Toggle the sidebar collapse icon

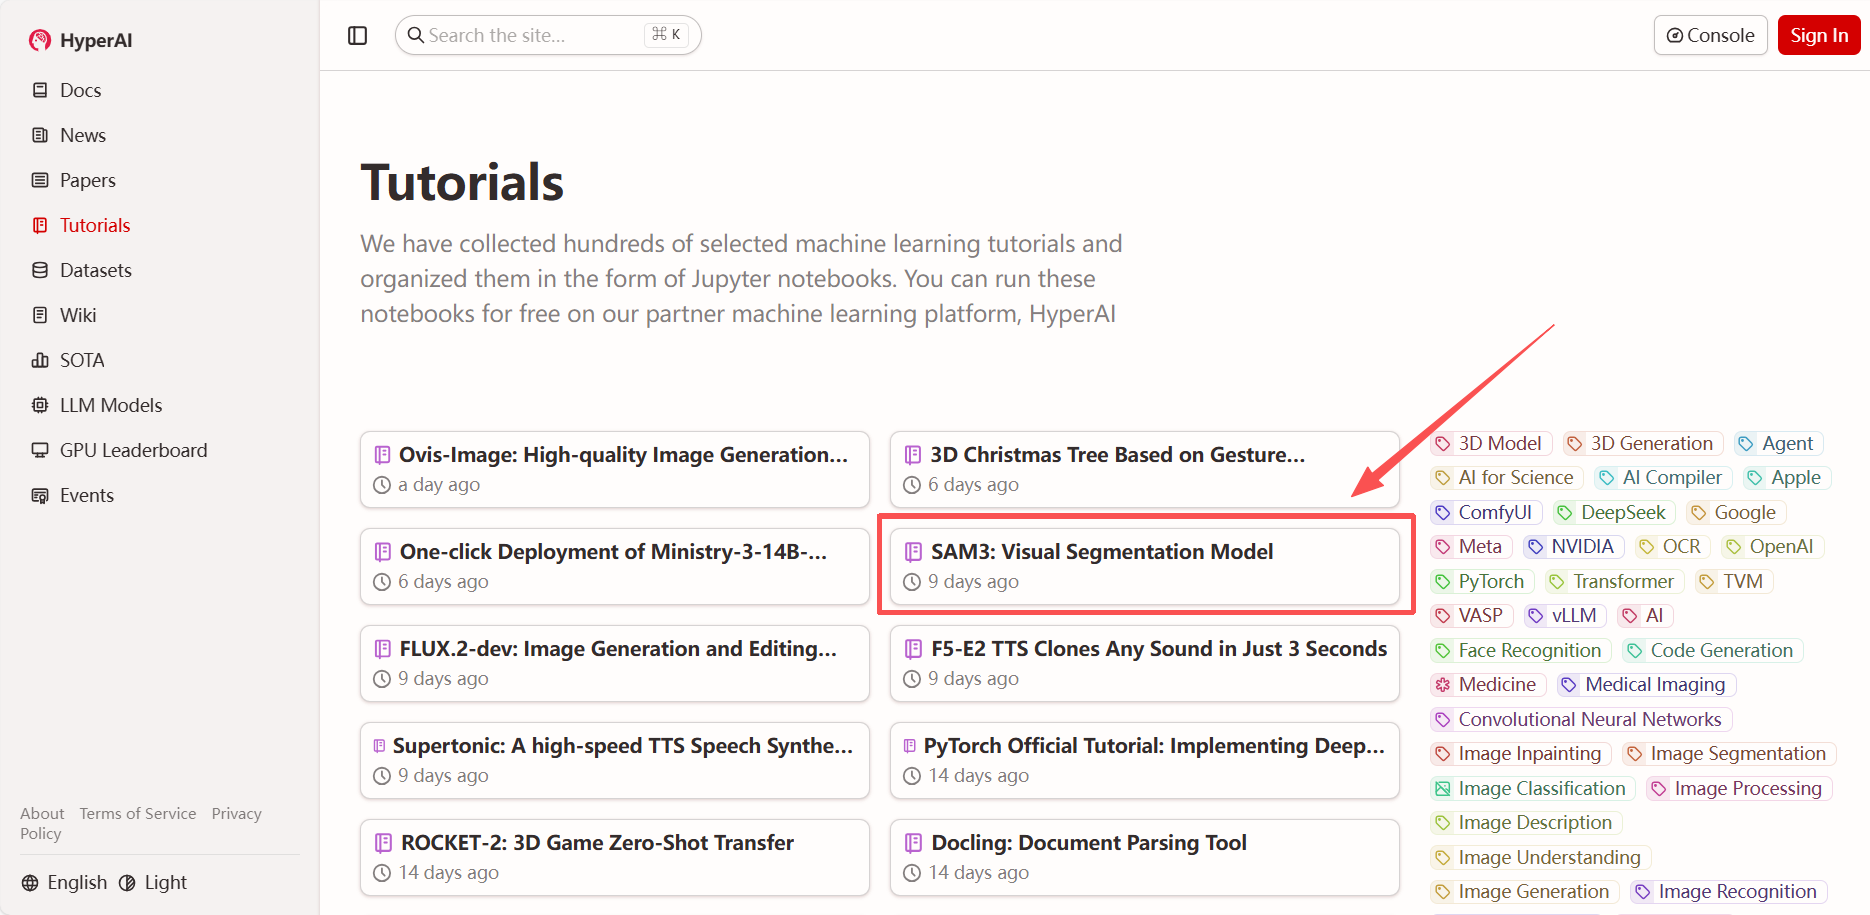[x=357, y=36]
